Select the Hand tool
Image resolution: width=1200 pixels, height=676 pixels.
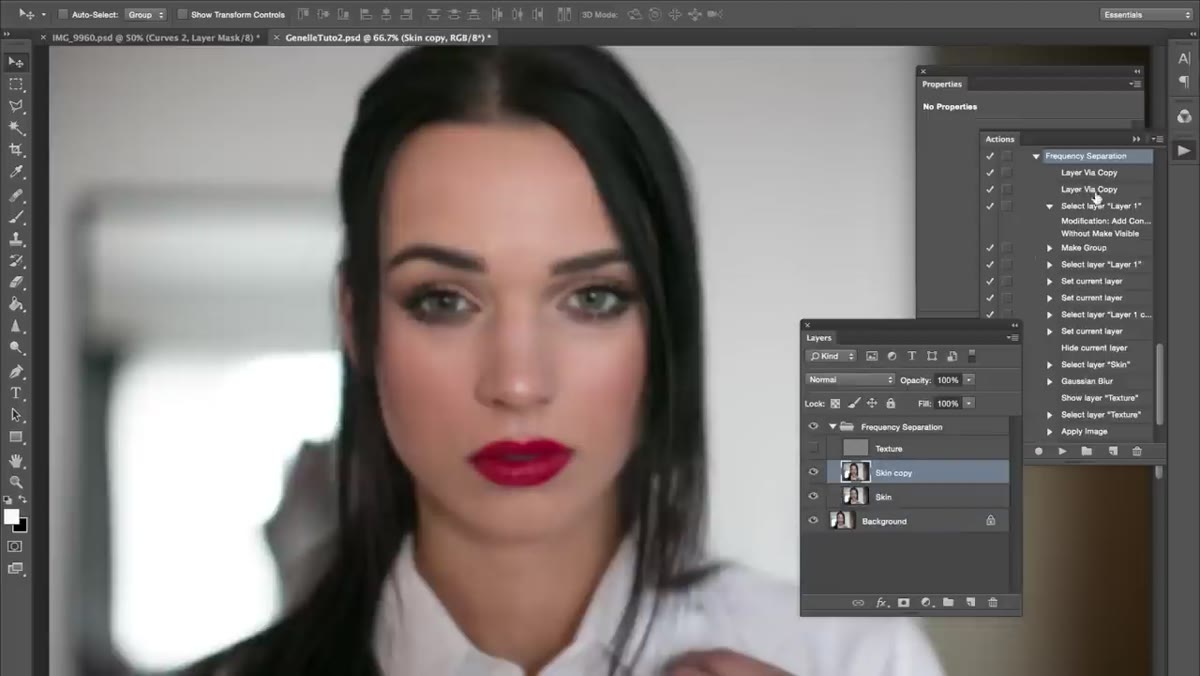[16, 461]
